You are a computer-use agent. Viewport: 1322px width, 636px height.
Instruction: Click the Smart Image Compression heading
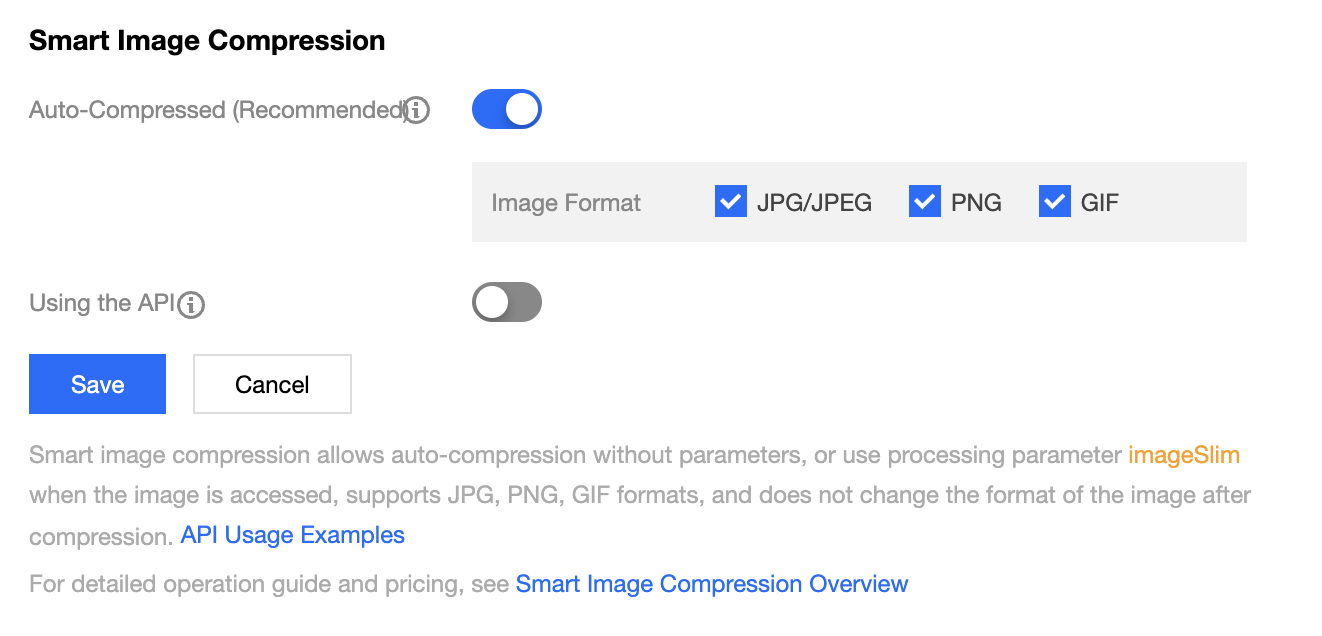pos(207,41)
